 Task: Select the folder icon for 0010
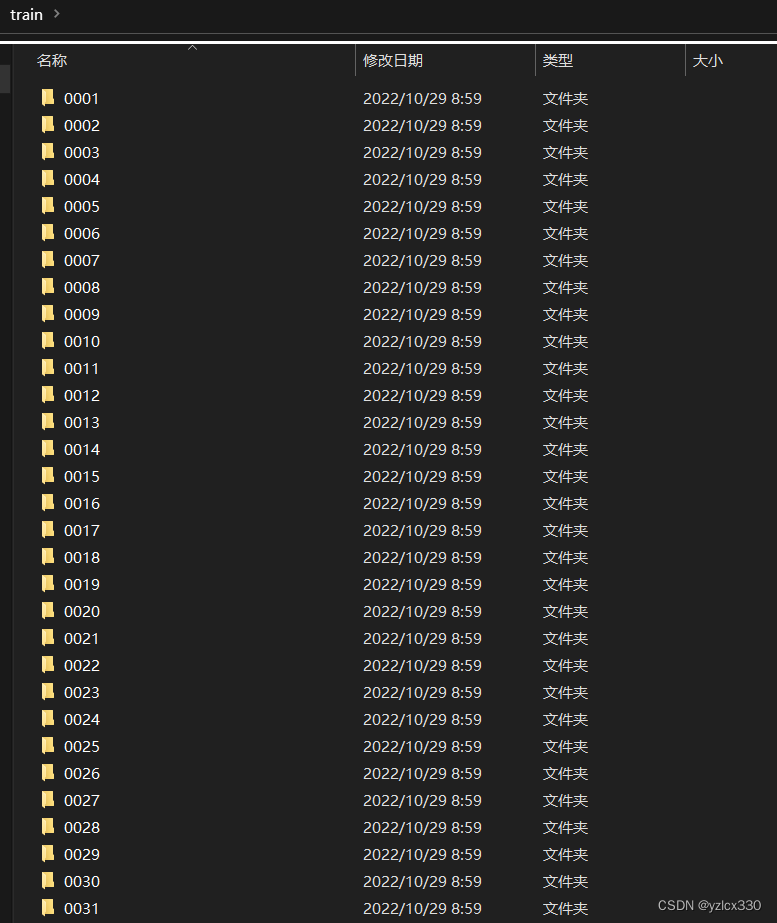pos(48,341)
